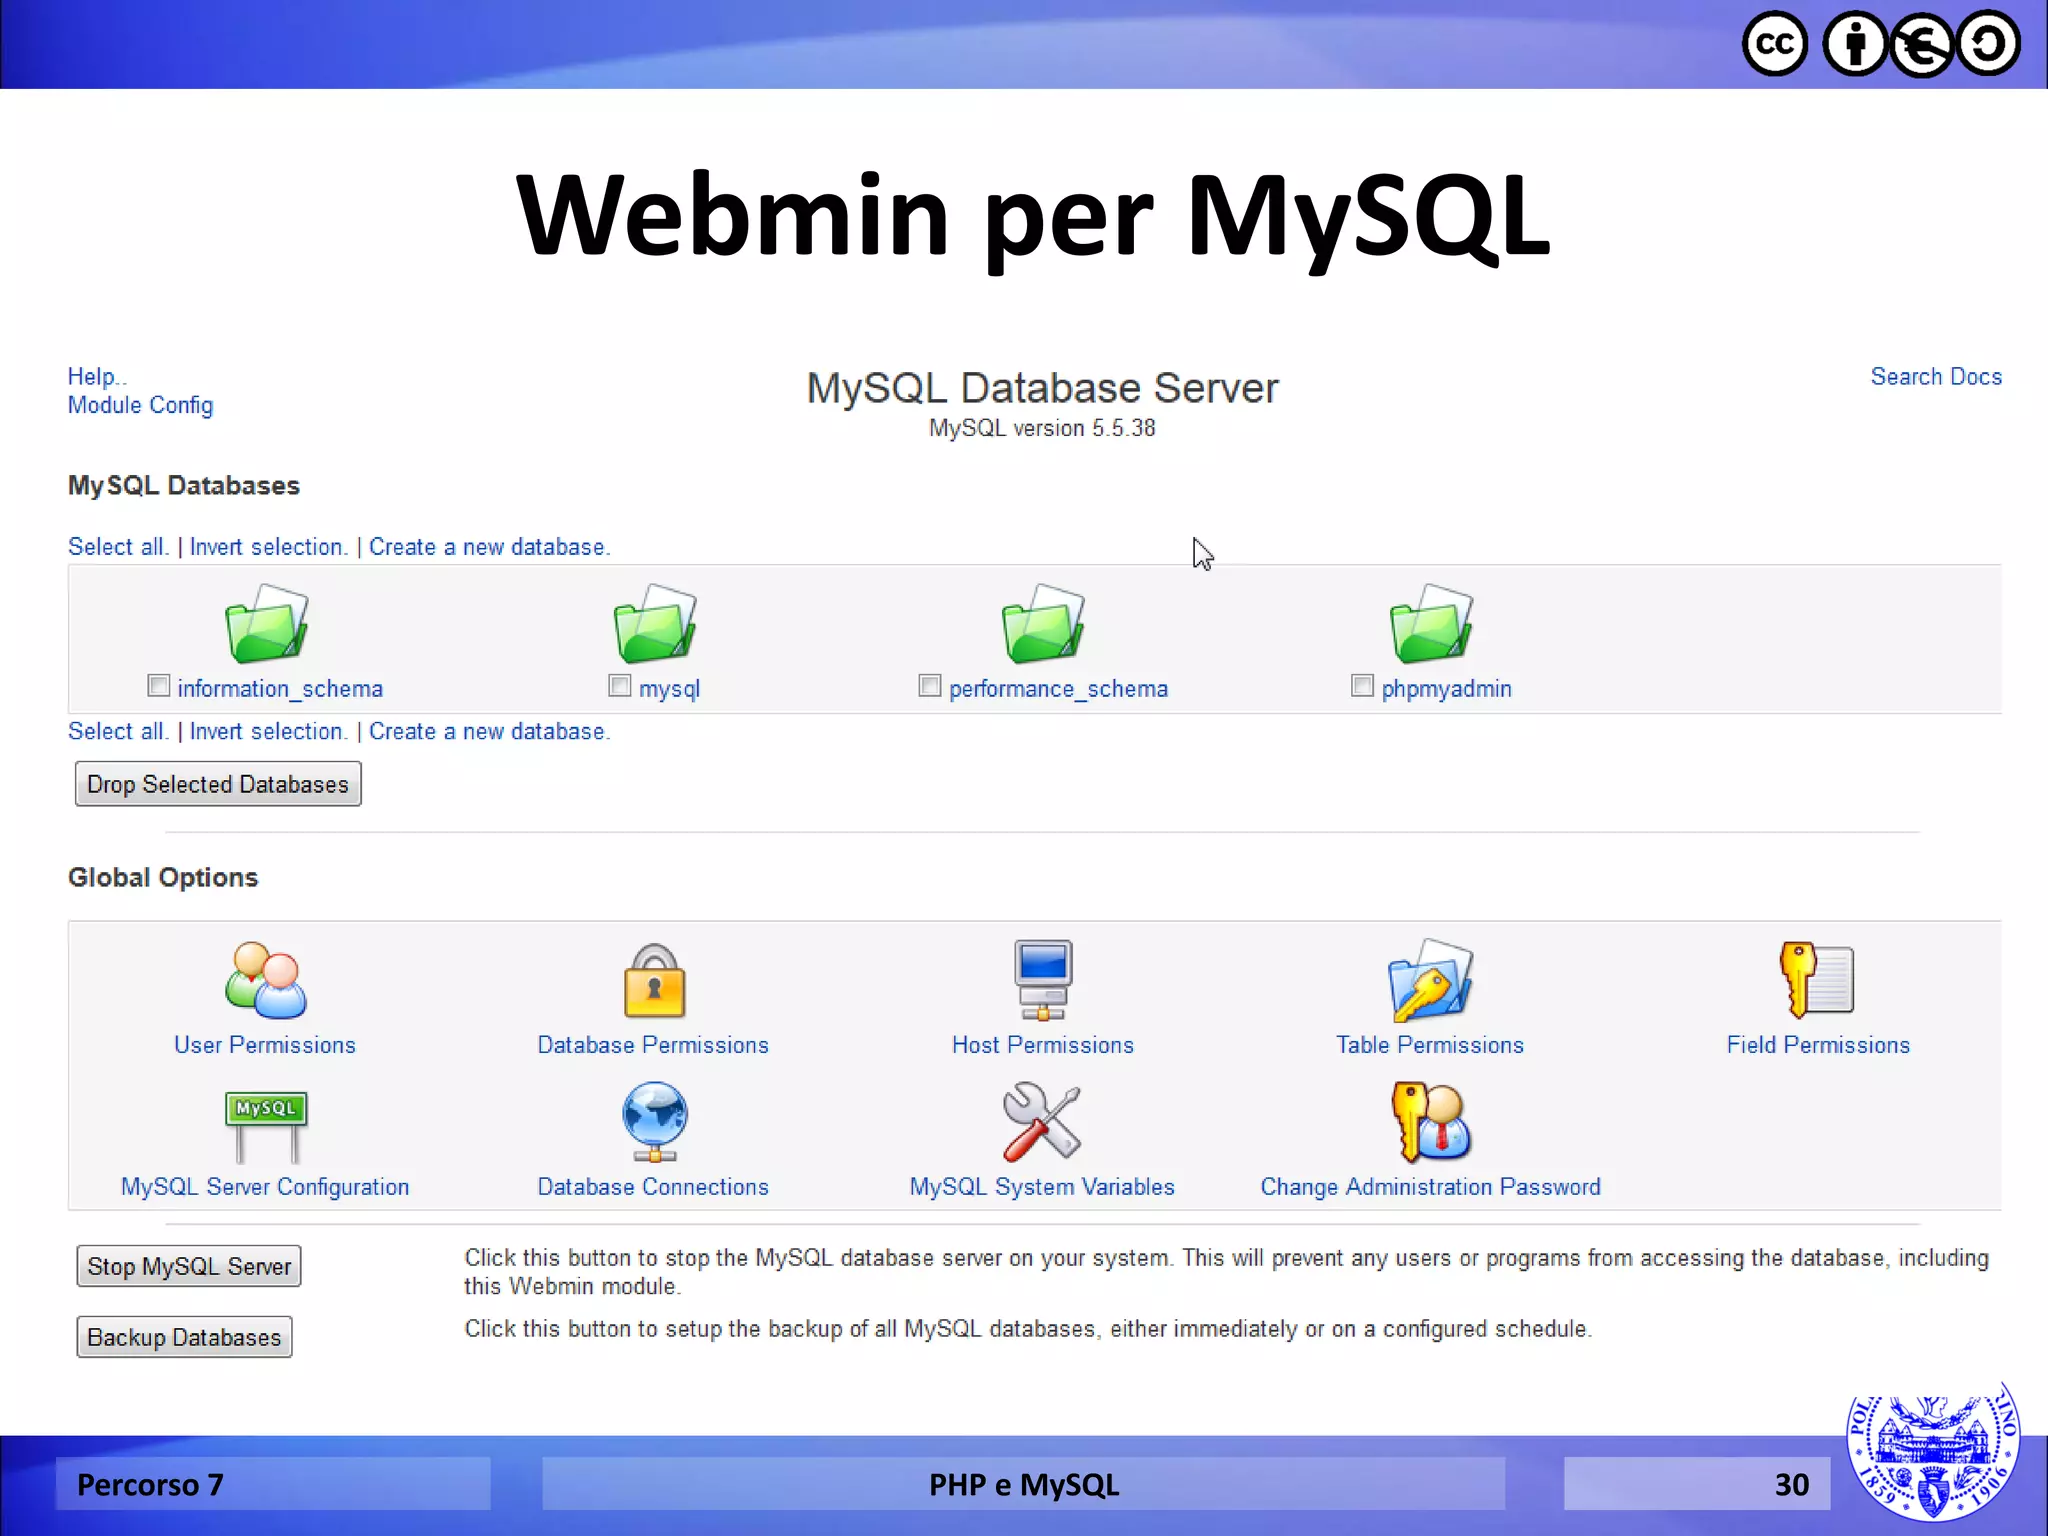Open MySQL System Variables text link

click(1042, 1187)
